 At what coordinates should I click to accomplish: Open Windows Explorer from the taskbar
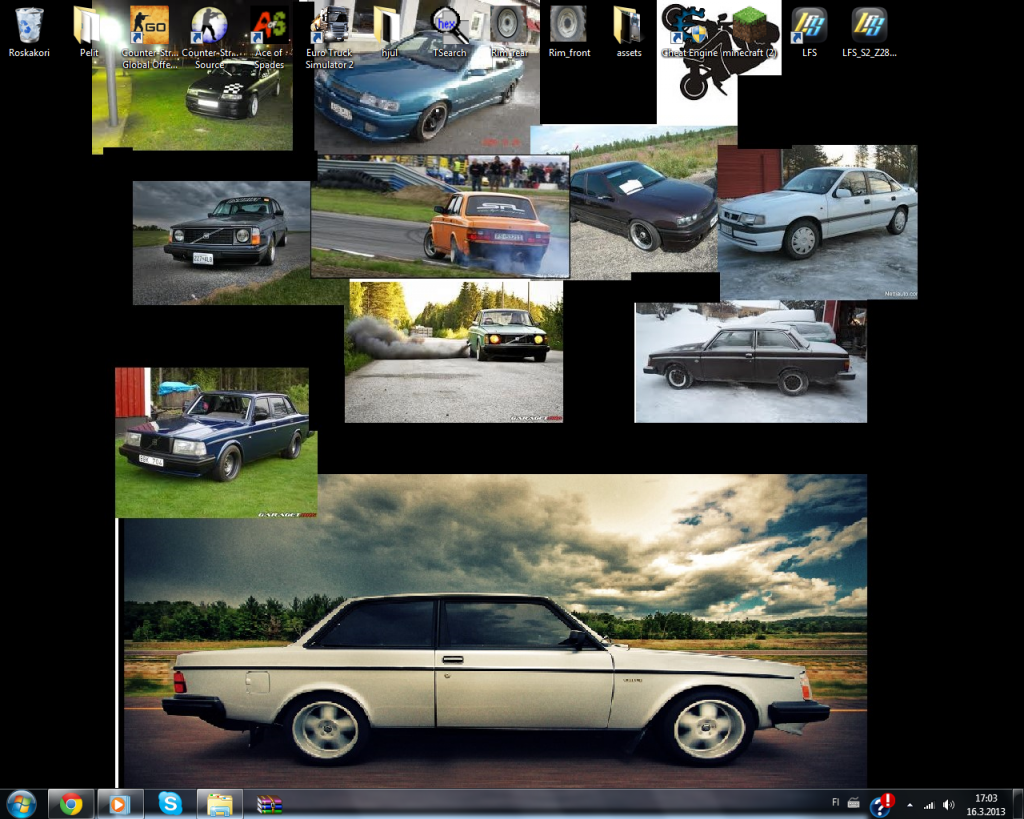[x=219, y=804]
